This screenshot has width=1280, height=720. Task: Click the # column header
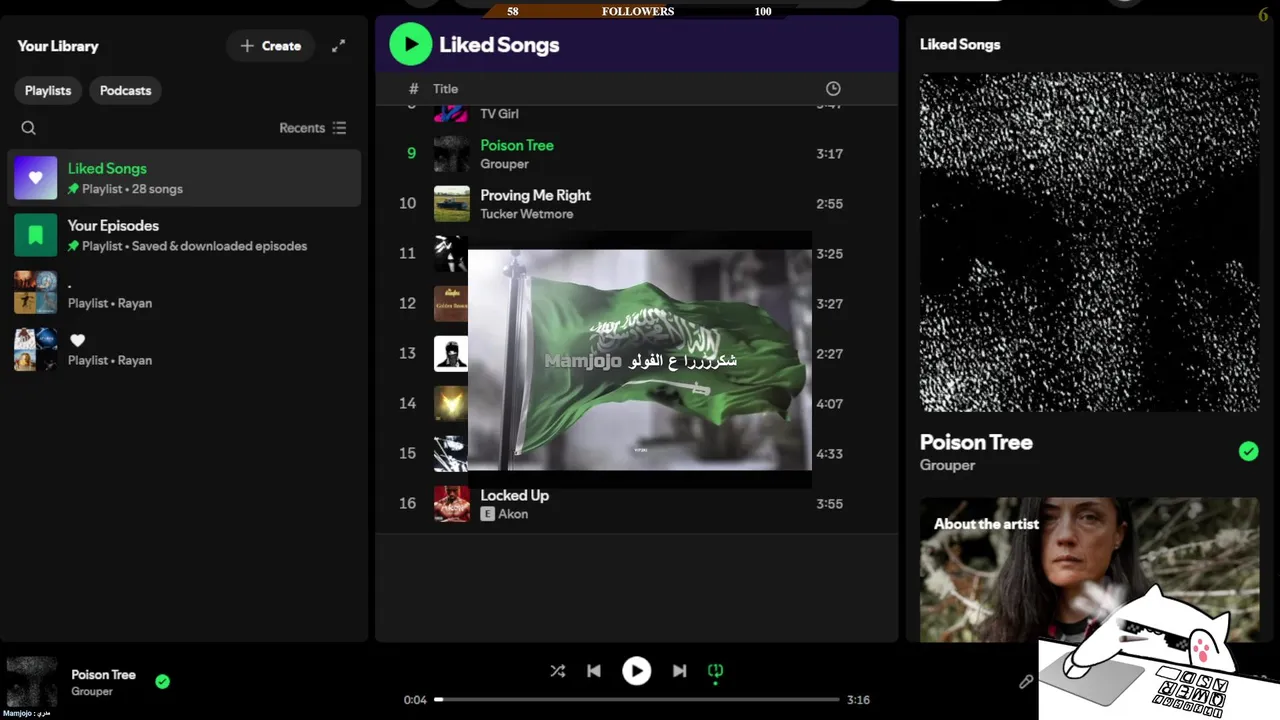pyautogui.click(x=413, y=89)
